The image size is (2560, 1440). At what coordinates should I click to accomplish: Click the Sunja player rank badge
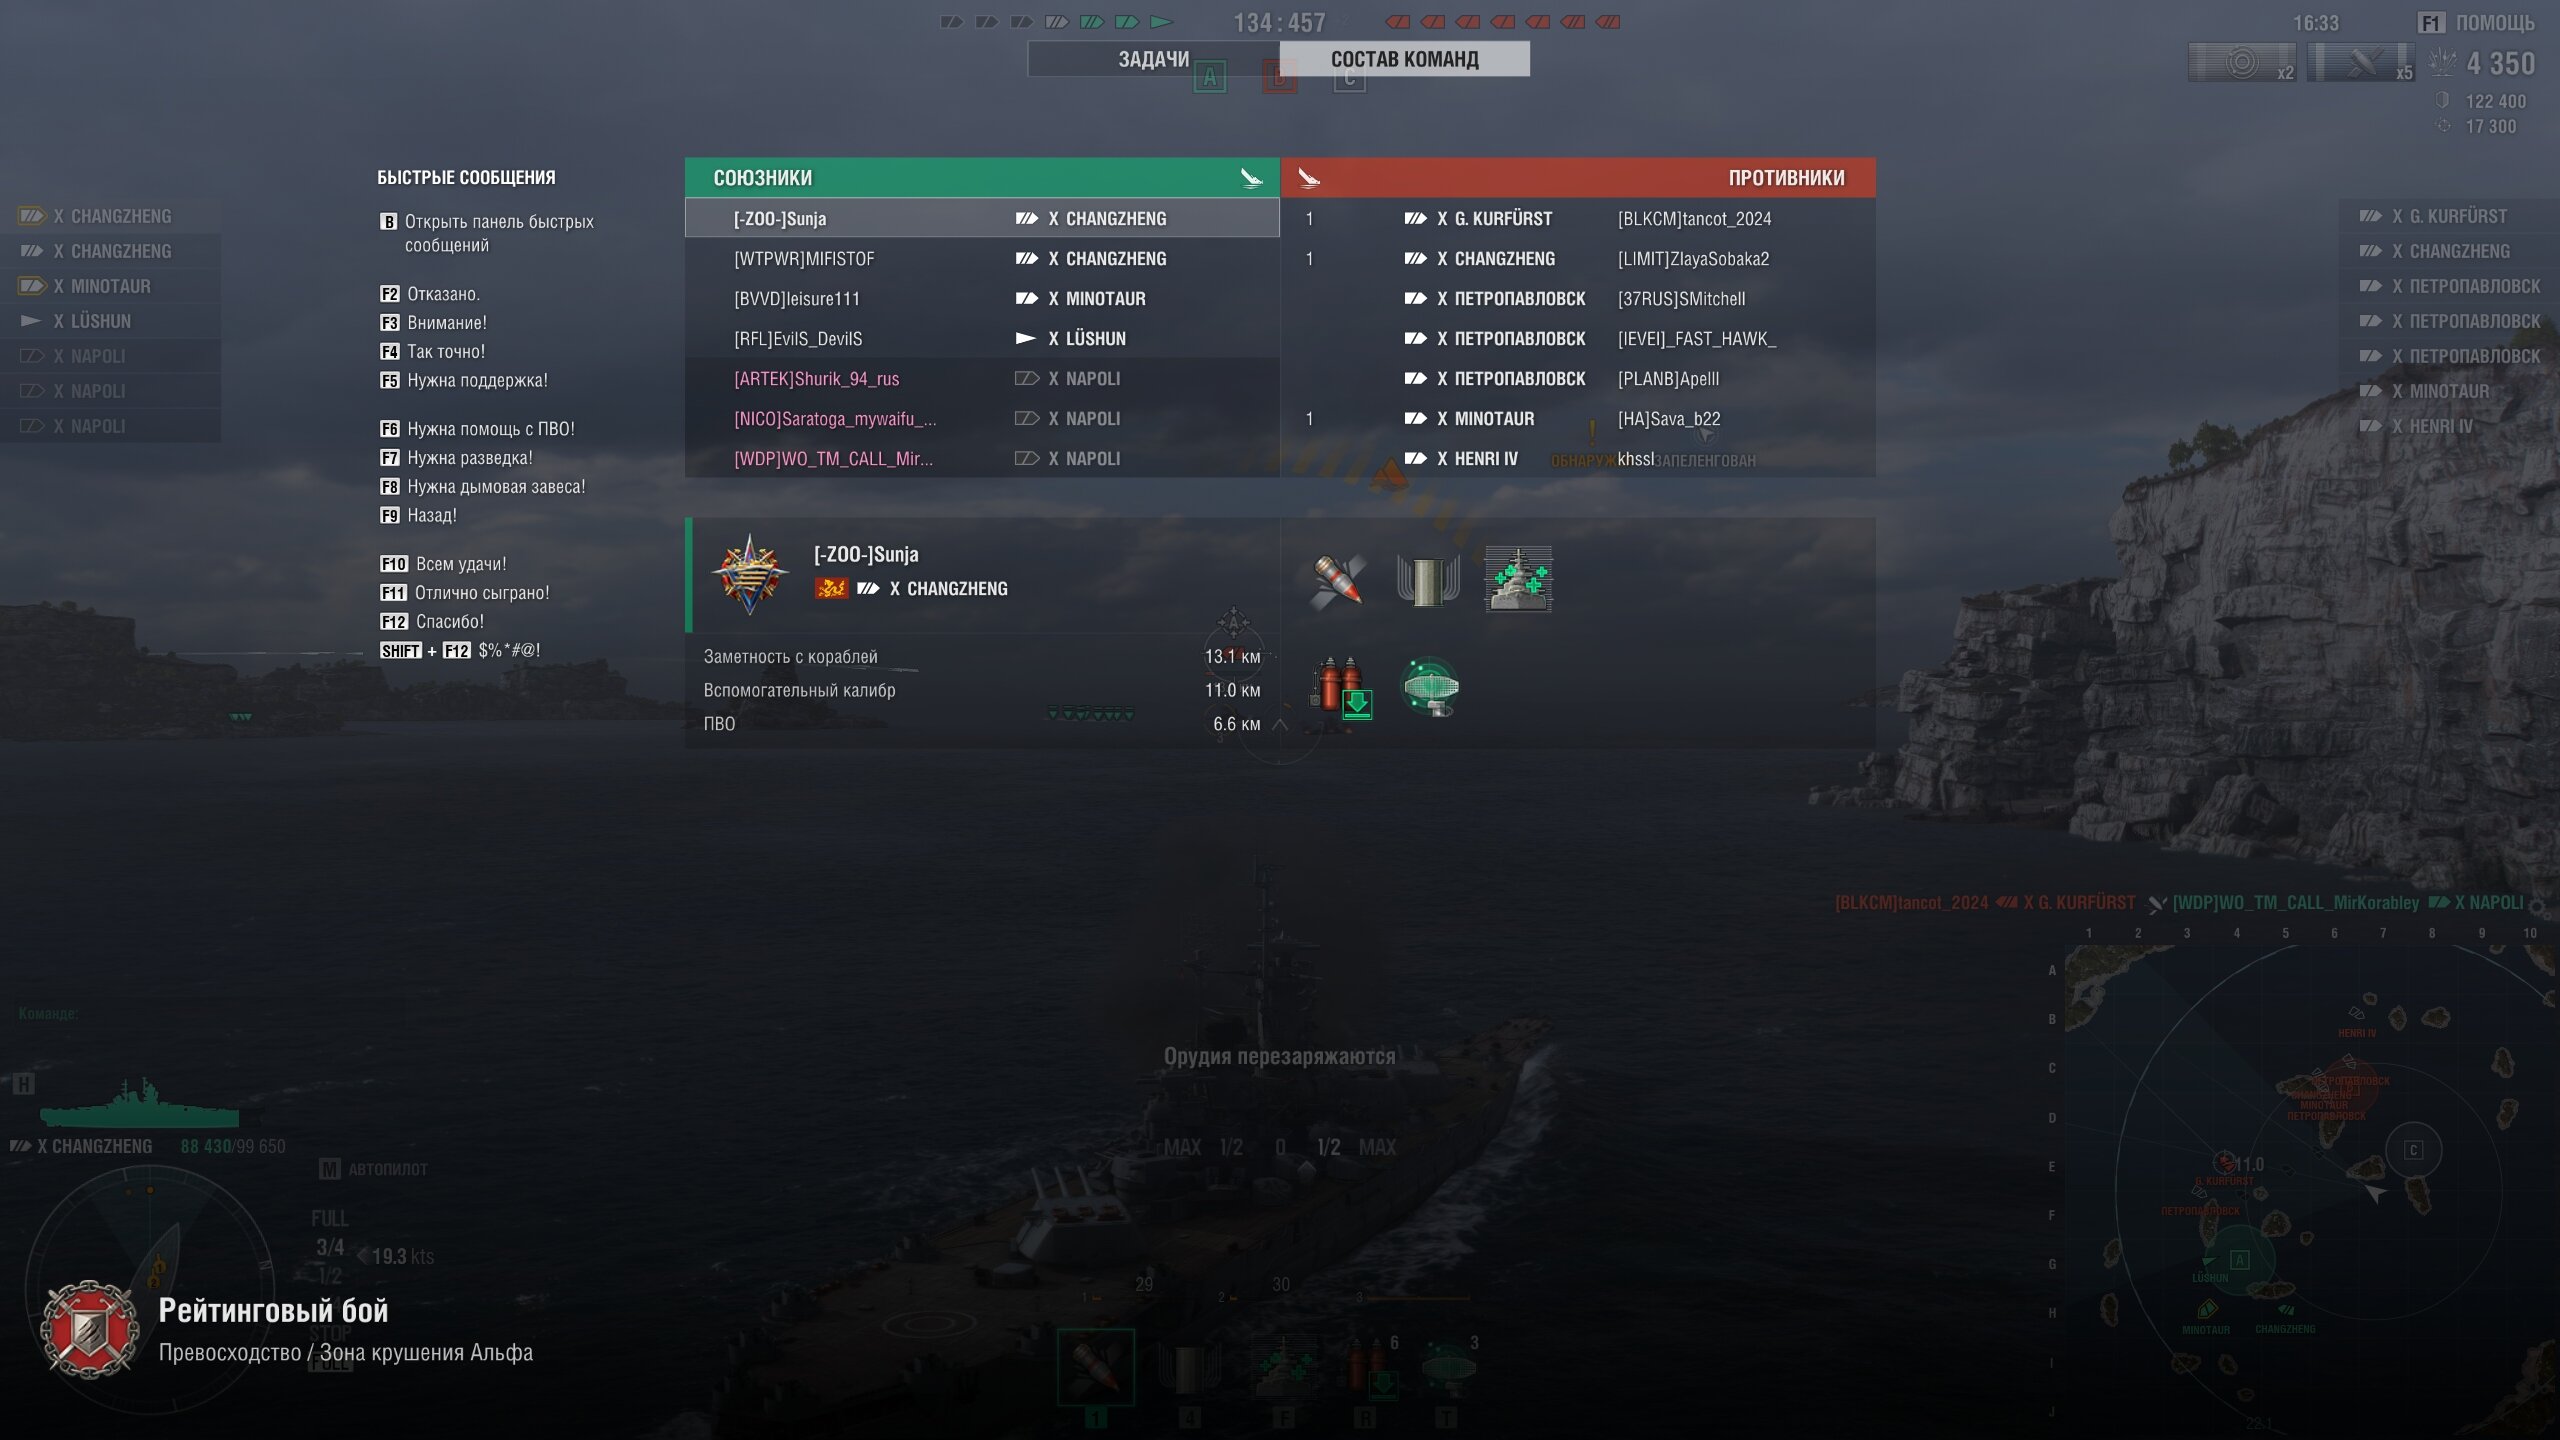(x=750, y=574)
